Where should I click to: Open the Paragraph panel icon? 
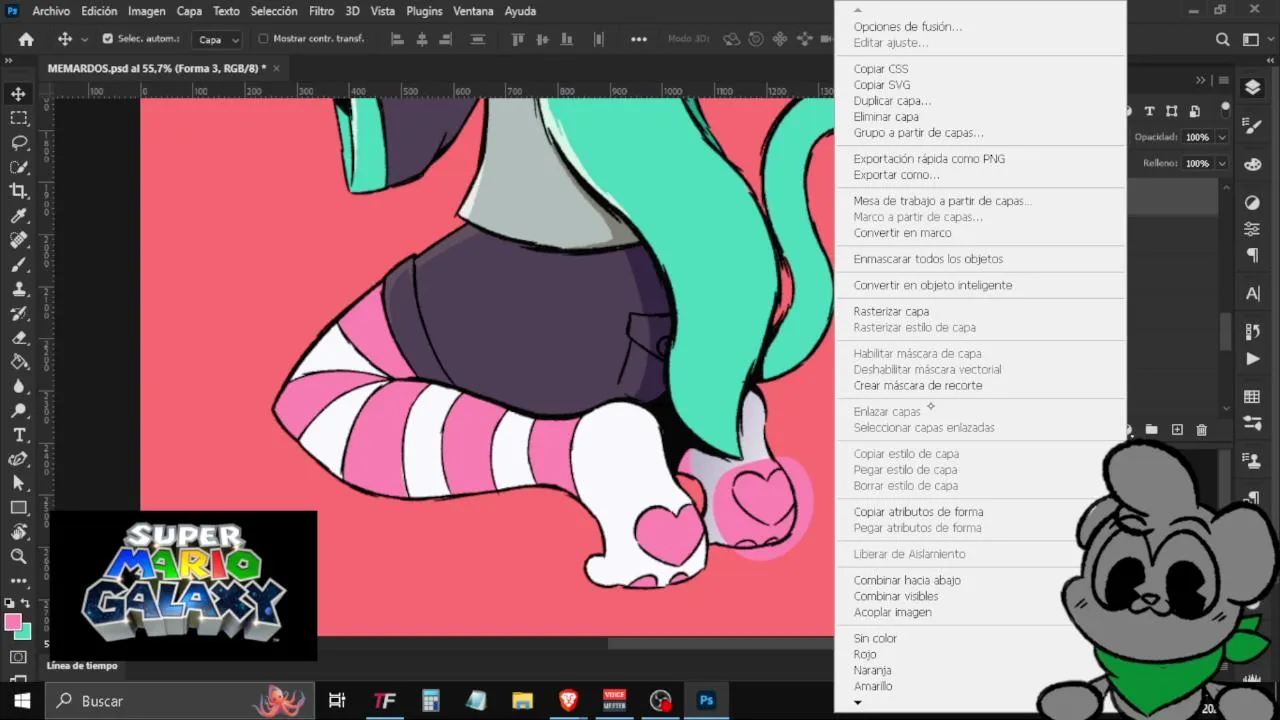pyautogui.click(x=1252, y=256)
